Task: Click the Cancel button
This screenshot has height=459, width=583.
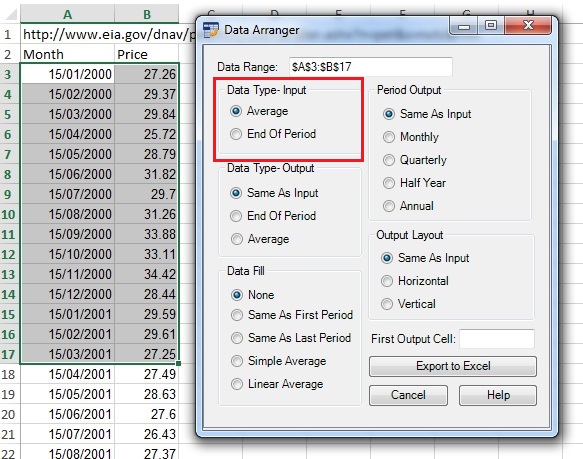Action: 408,395
